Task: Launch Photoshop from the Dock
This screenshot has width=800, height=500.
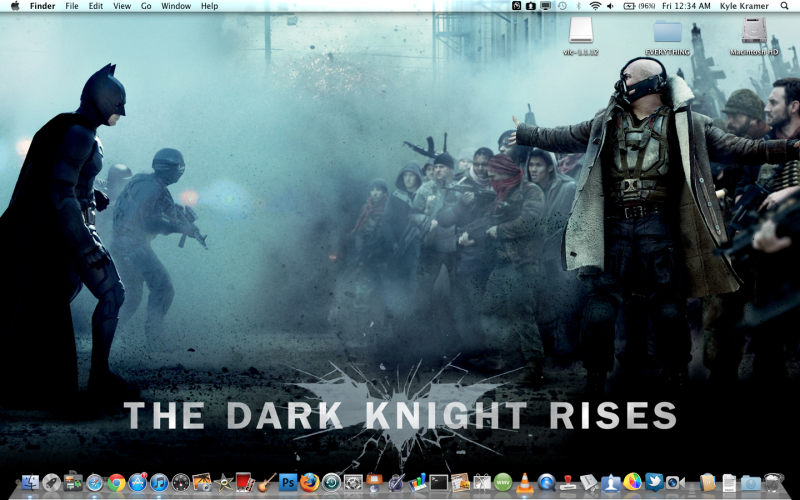Action: click(288, 483)
